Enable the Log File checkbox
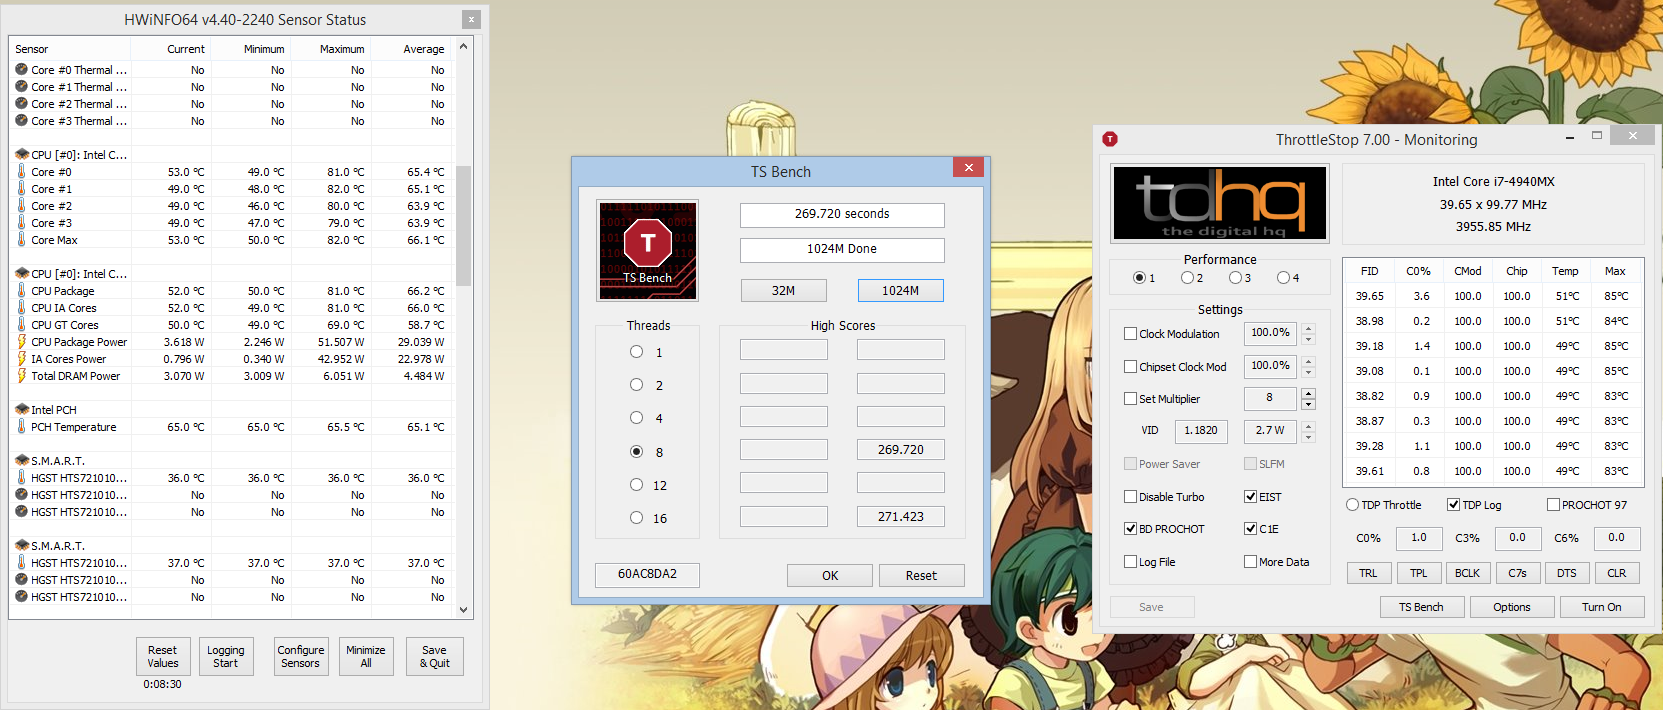Image resolution: width=1663 pixels, height=710 pixels. pos(1130,562)
